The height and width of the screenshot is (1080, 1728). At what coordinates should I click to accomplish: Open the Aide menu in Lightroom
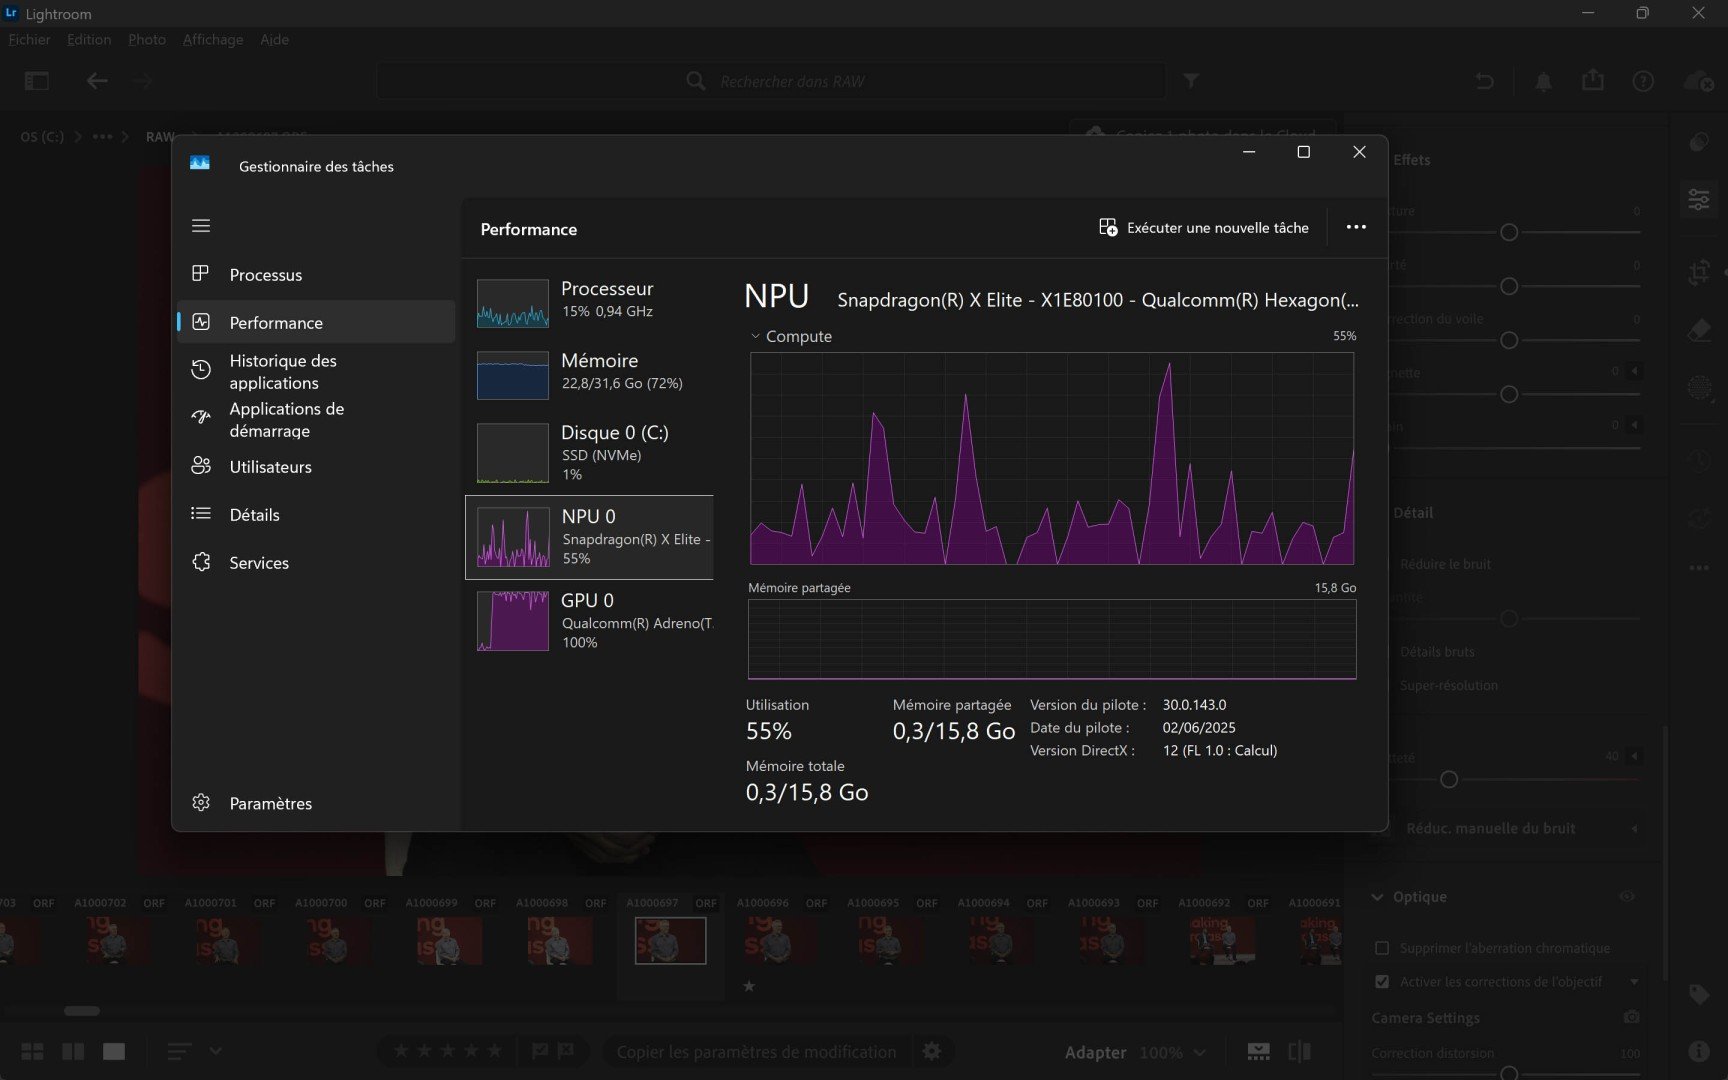coord(275,40)
